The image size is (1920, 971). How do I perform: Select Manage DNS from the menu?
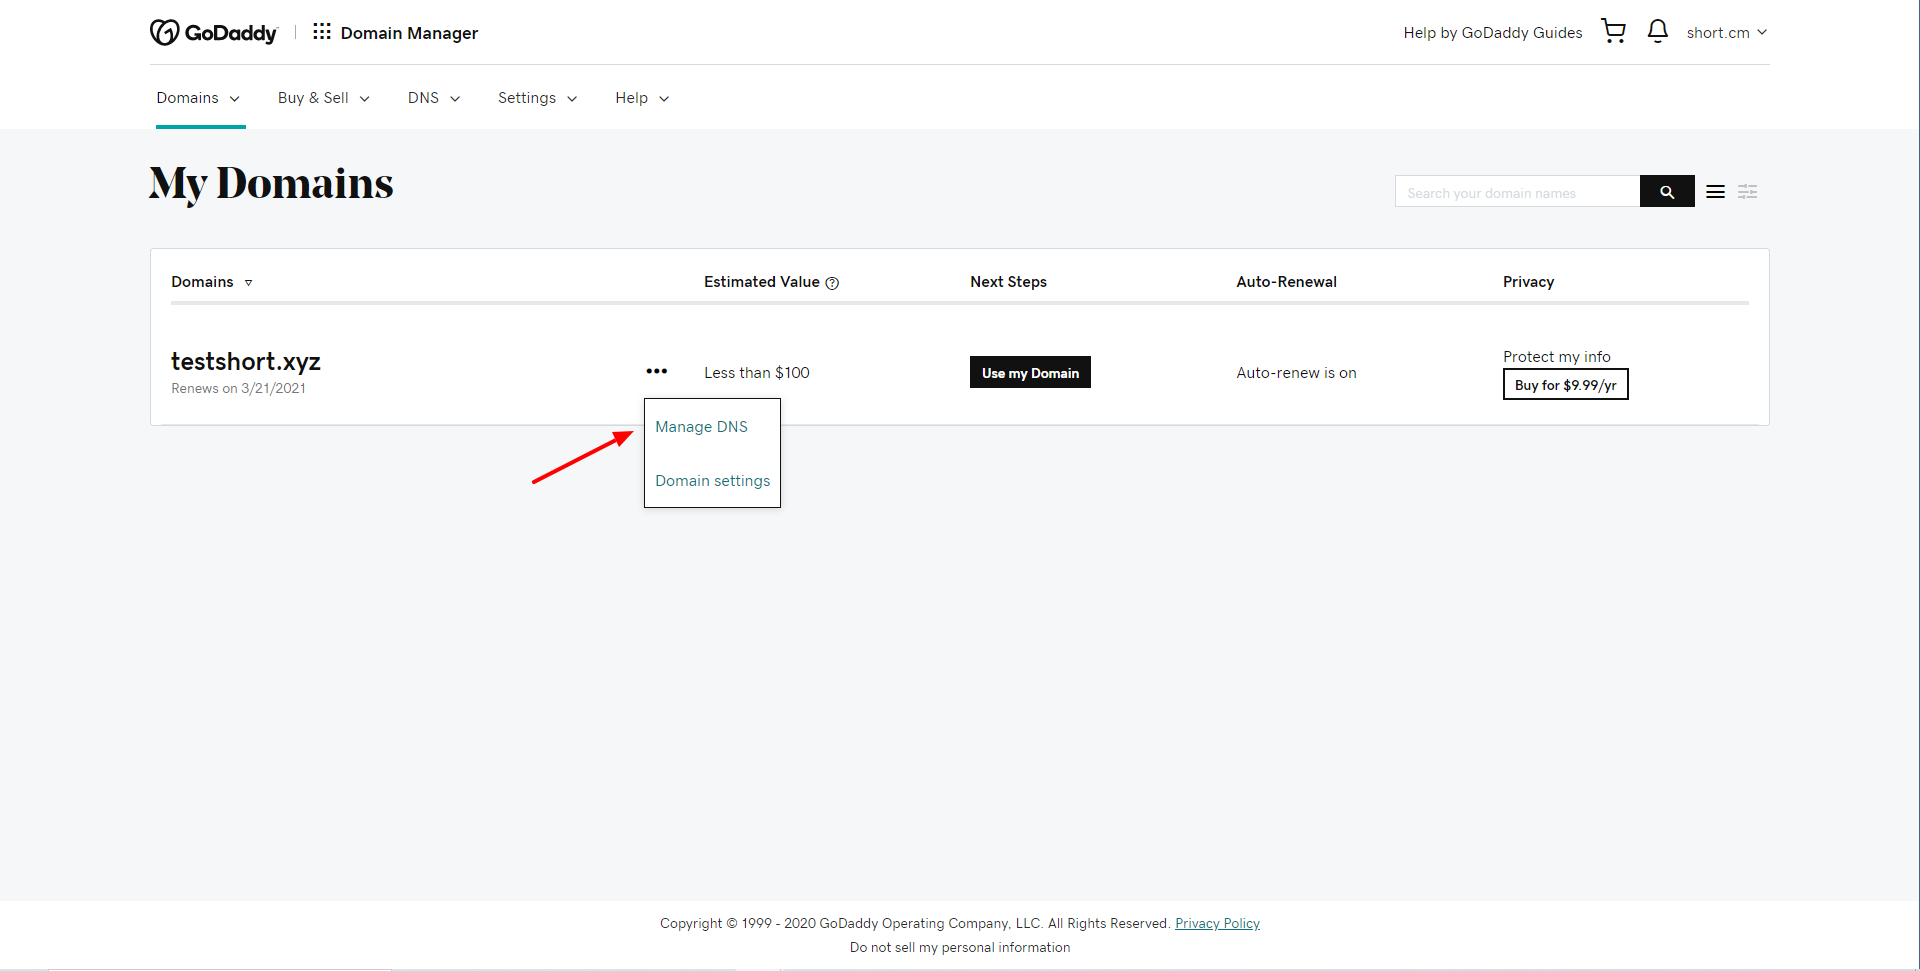coord(701,427)
